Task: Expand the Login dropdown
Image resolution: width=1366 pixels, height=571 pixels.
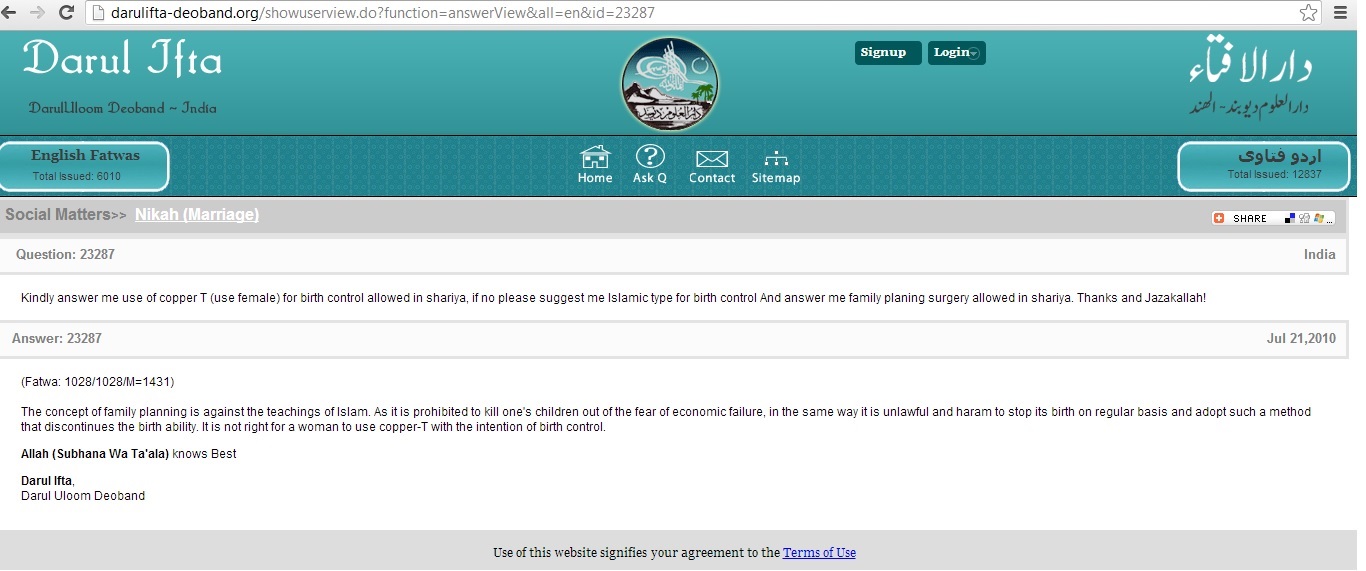Action: [x=956, y=53]
